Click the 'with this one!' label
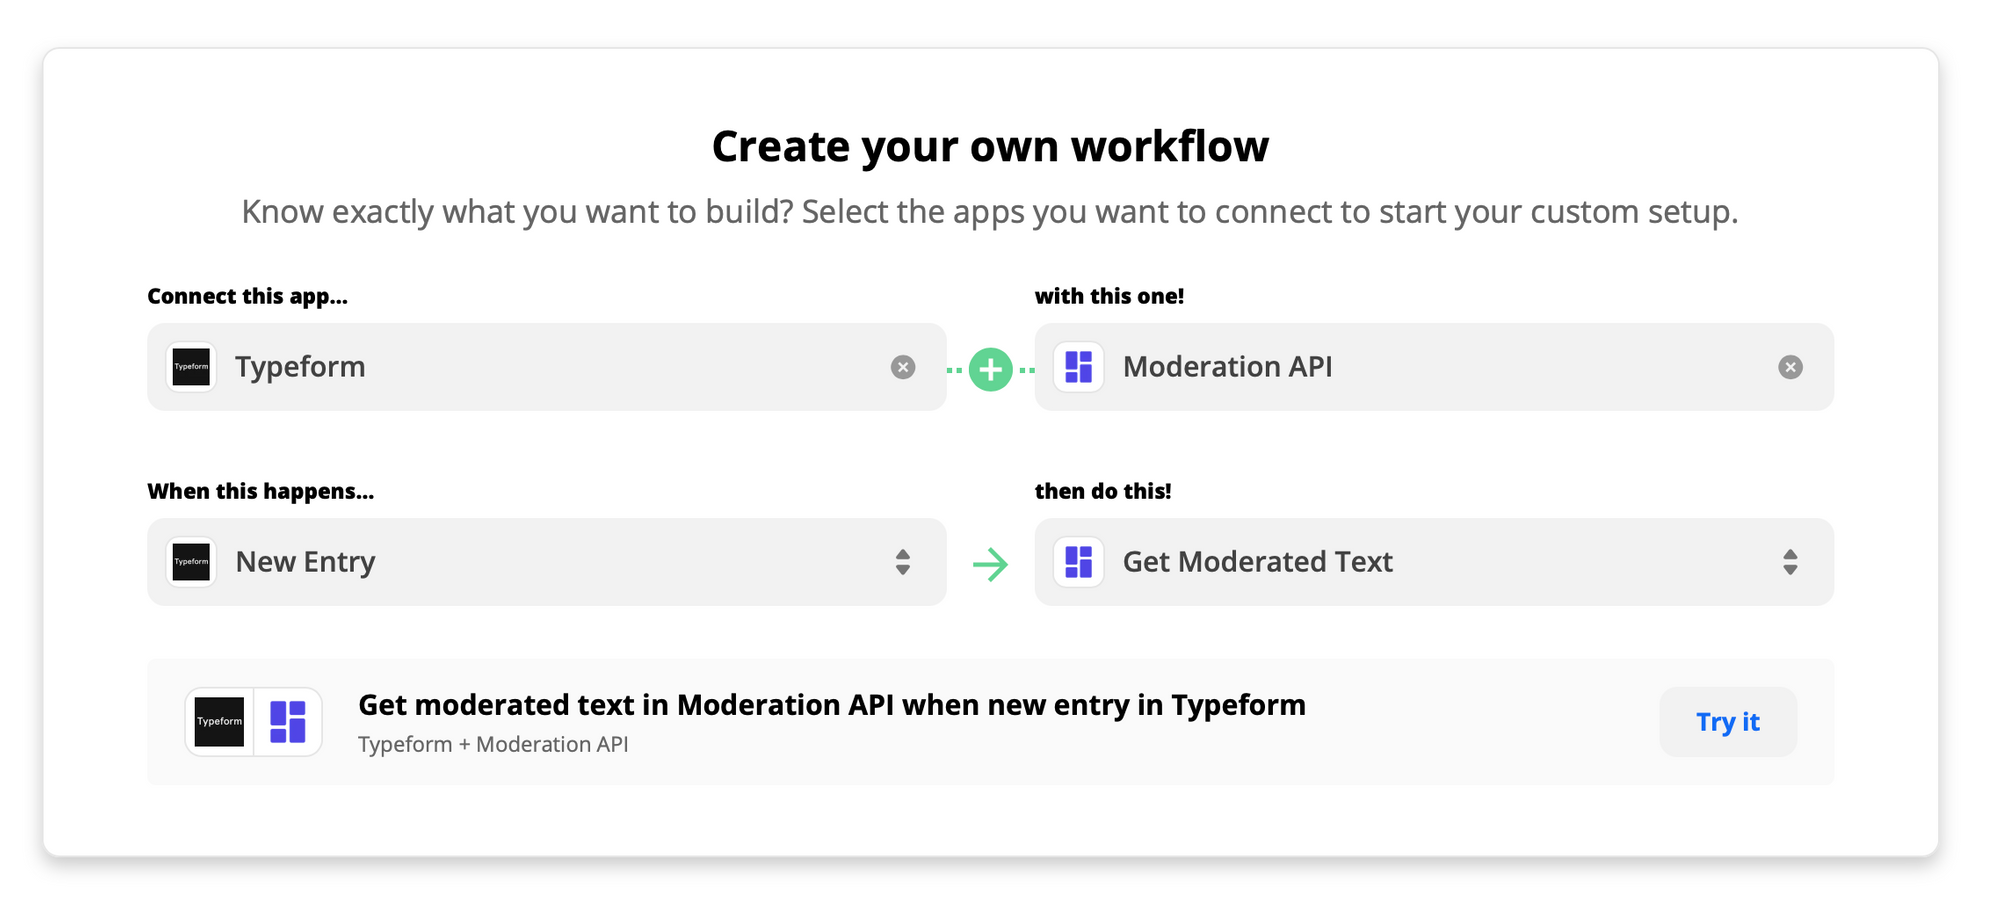 pos(1109,296)
